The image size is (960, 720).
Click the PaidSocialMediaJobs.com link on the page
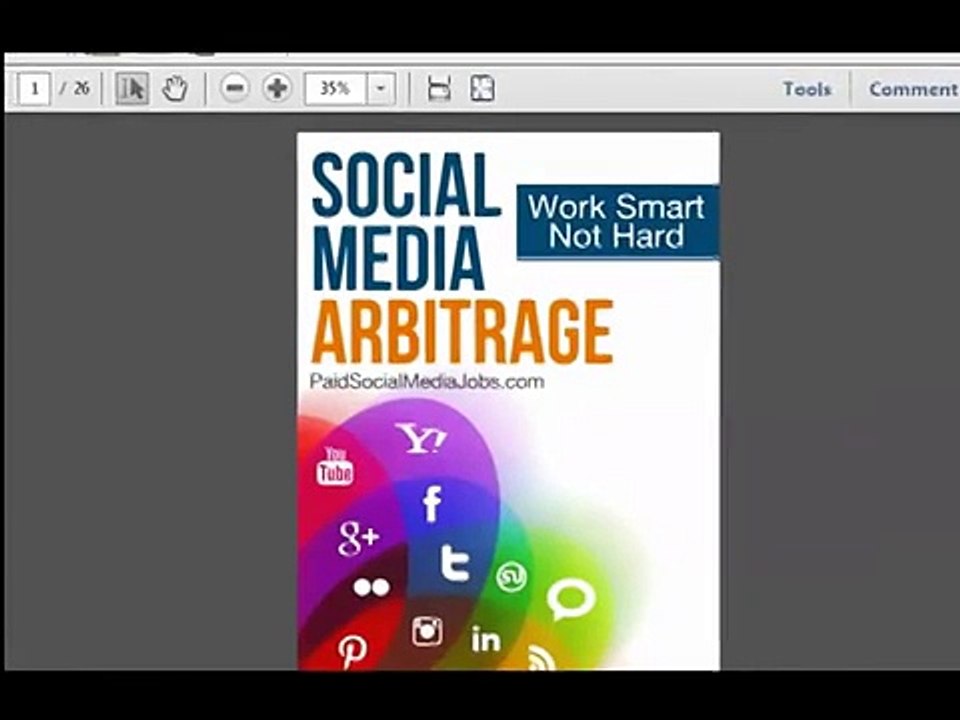tap(427, 381)
